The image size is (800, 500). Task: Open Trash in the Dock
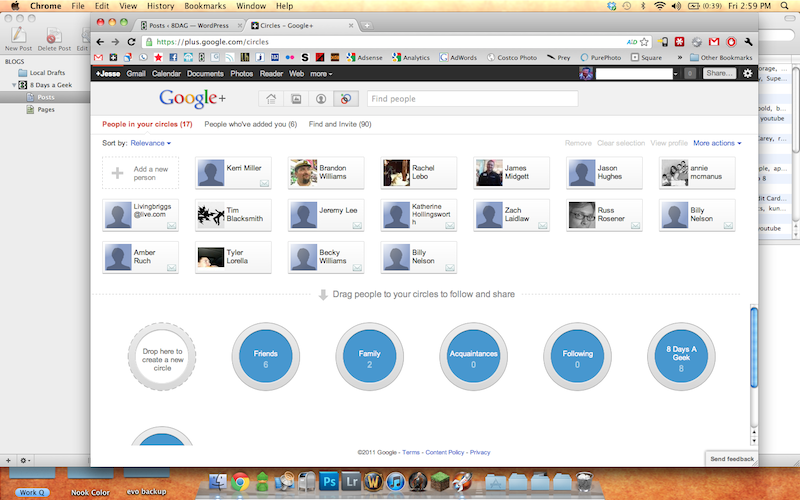click(585, 482)
